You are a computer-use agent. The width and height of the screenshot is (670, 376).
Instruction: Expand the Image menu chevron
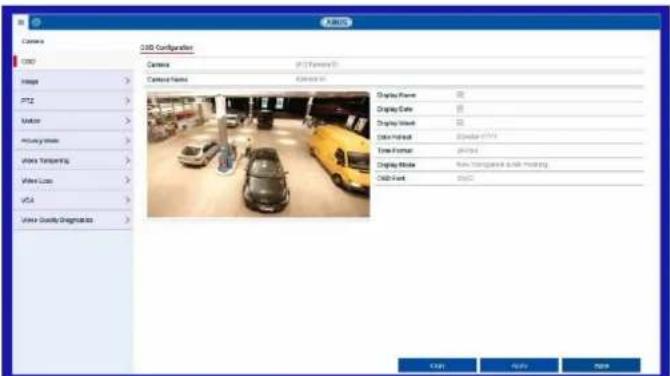[127, 81]
